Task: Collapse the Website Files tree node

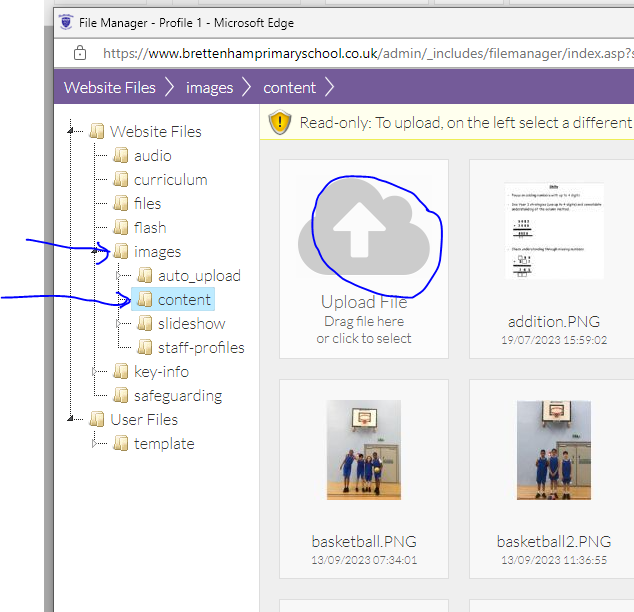Action: pos(70,131)
